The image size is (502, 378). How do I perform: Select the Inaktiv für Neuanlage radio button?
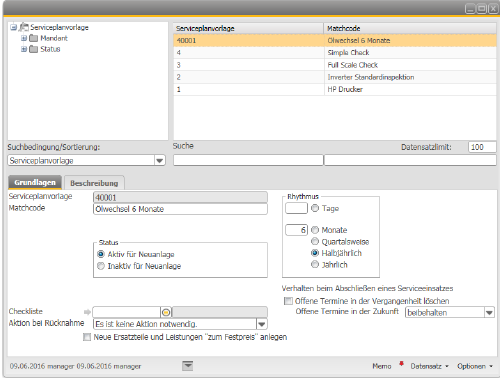pos(101,266)
